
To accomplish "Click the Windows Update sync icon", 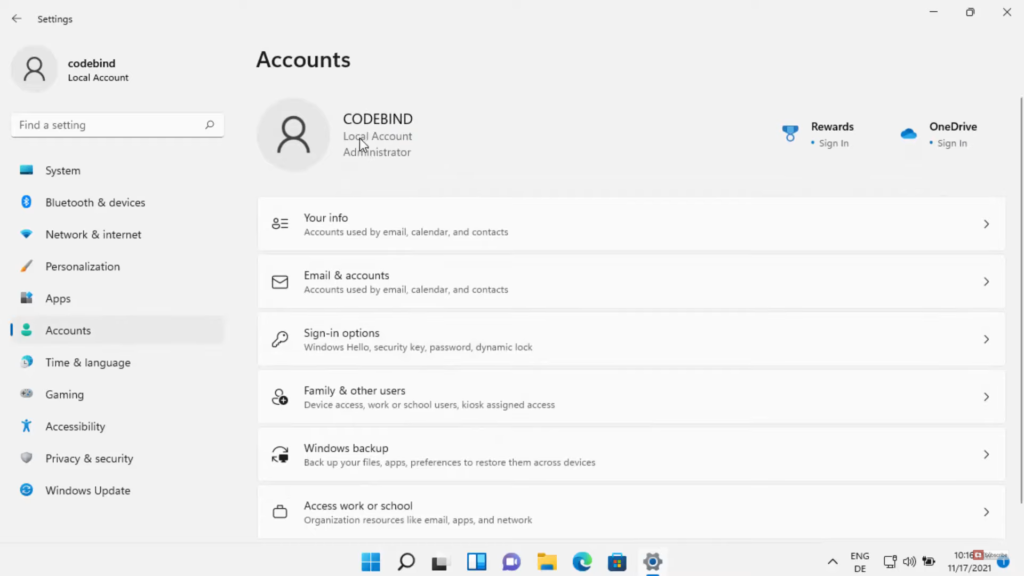I will point(26,490).
